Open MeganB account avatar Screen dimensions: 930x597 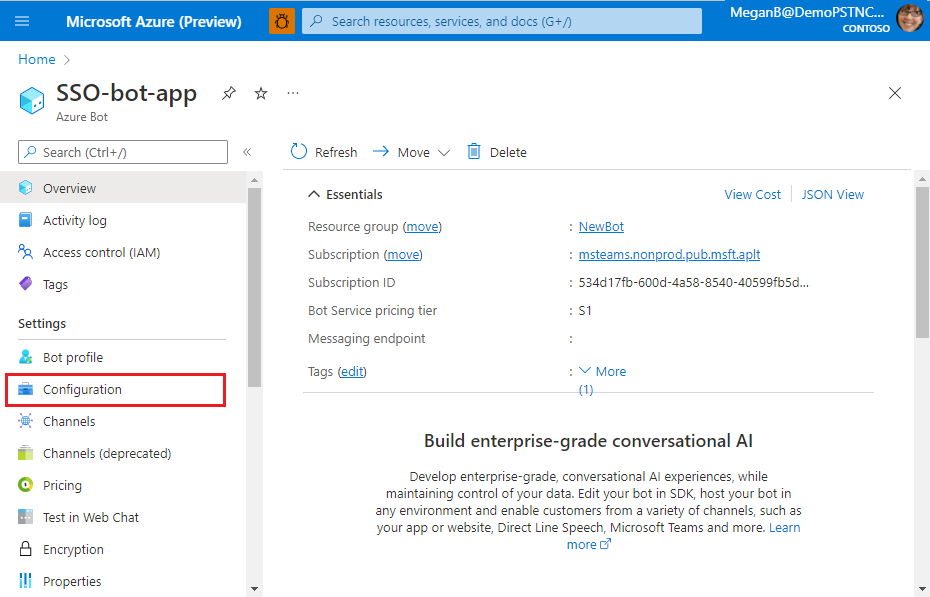pyautogui.click(x=910, y=18)
